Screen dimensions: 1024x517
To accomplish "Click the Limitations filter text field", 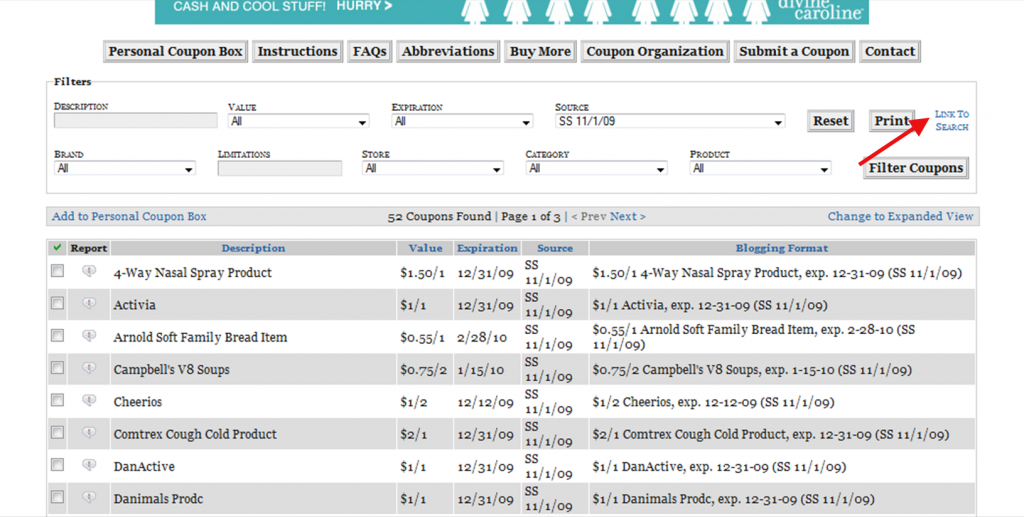I will point(280,168).
